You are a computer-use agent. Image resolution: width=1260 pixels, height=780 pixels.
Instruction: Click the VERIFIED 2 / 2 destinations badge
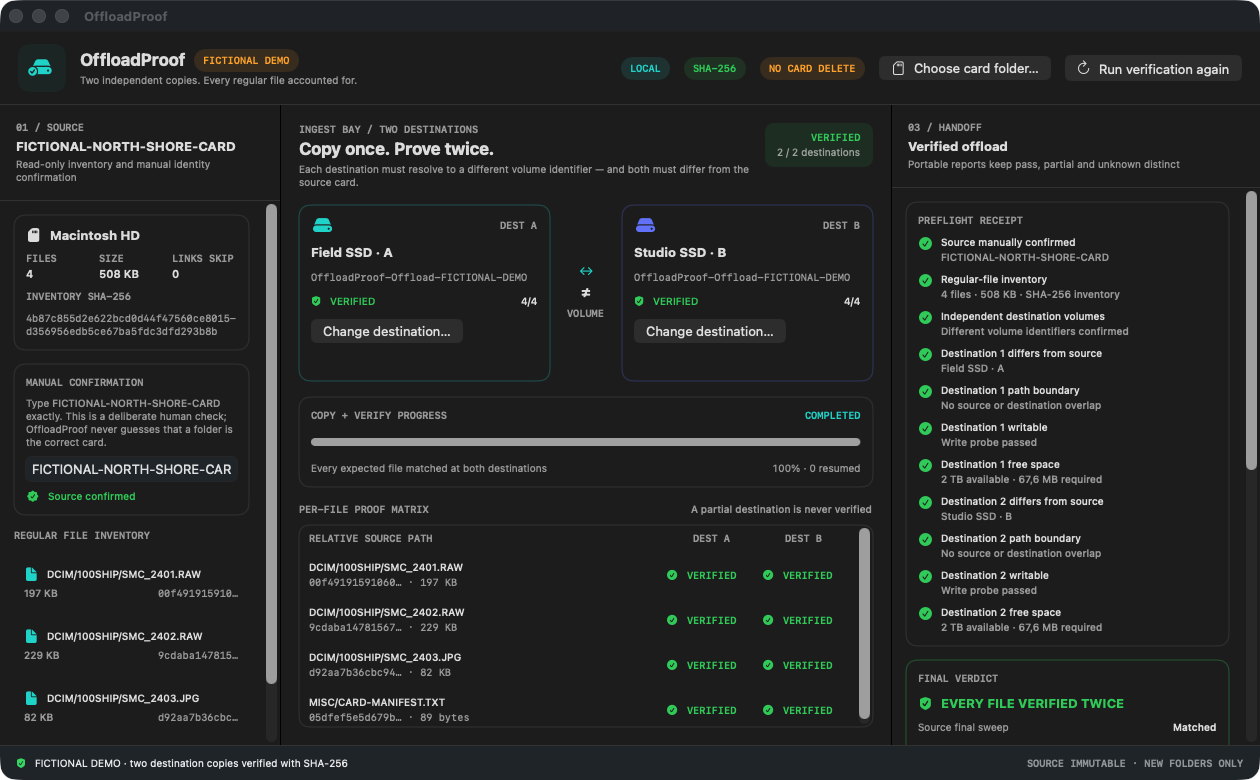[x=819, y=145]
